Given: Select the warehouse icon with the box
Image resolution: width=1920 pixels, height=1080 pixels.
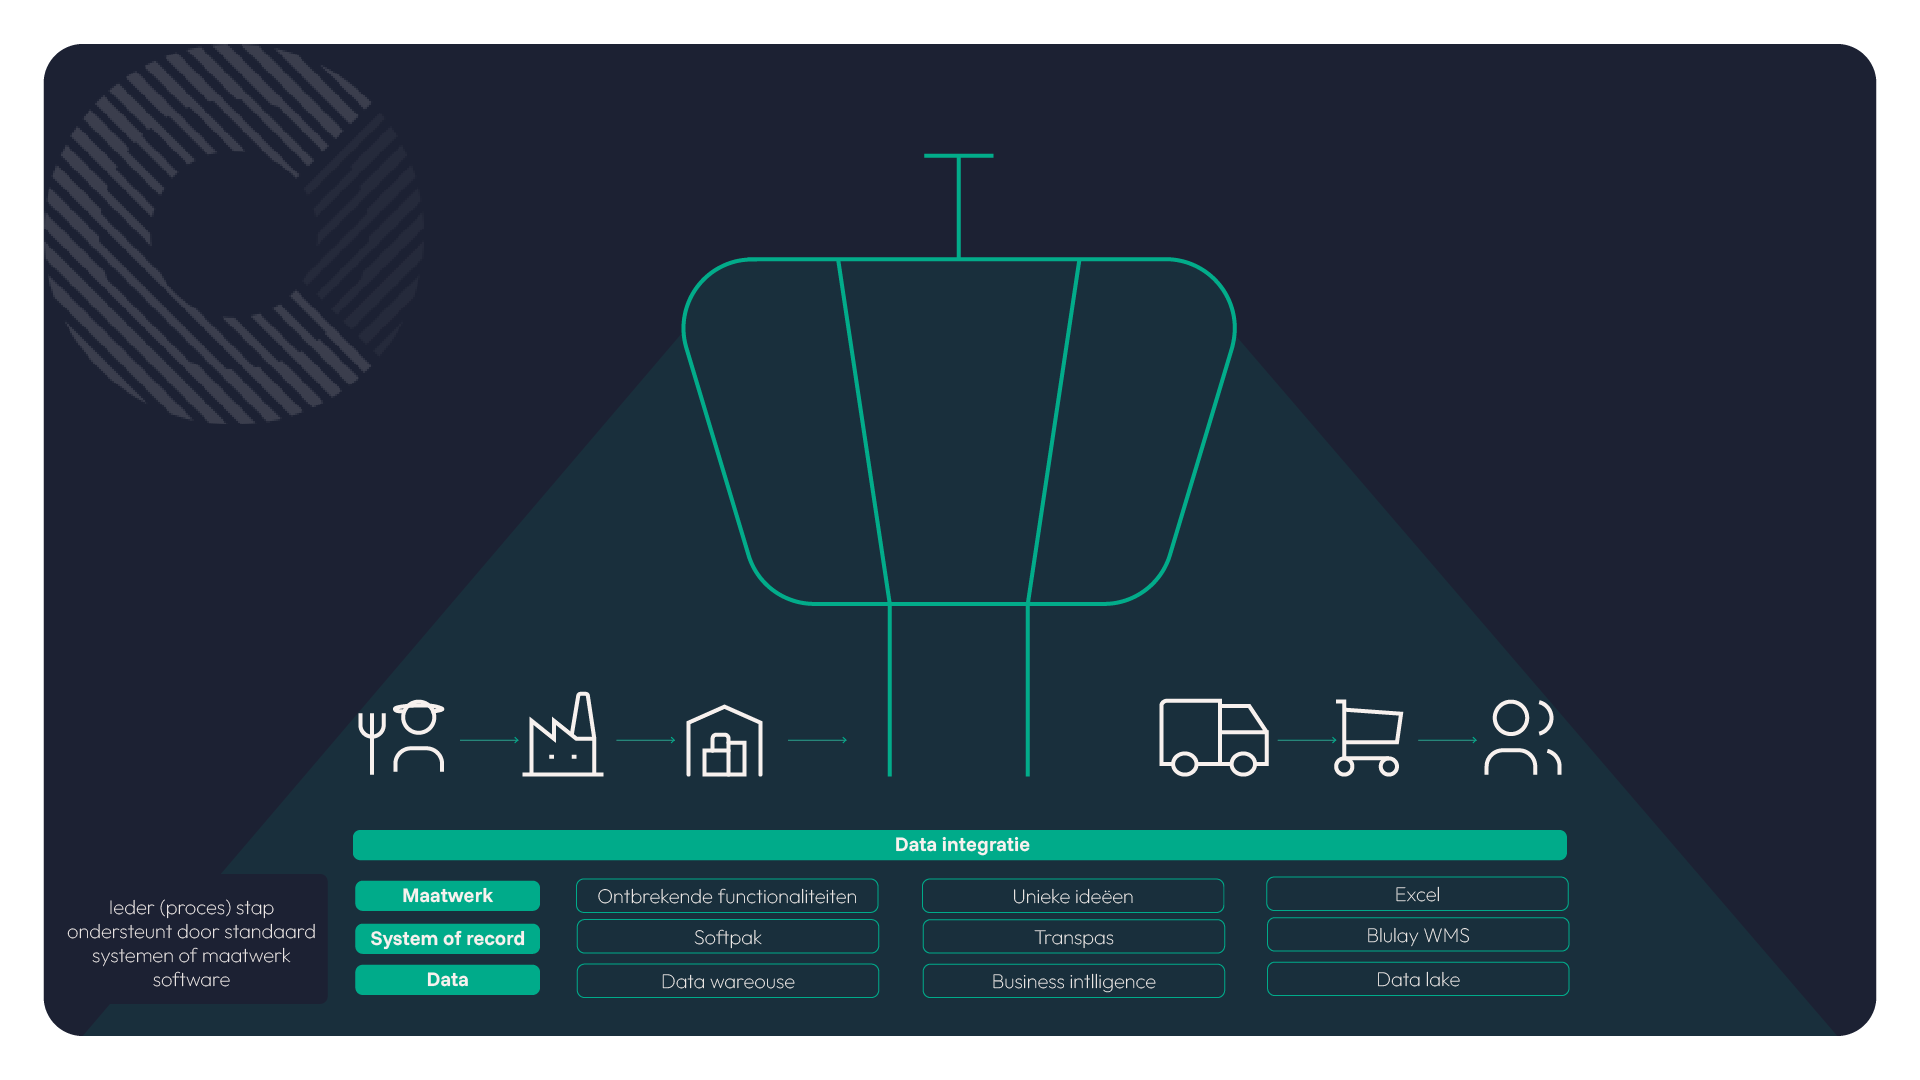Looking at the screenshot, I should [x=724, y=740].
